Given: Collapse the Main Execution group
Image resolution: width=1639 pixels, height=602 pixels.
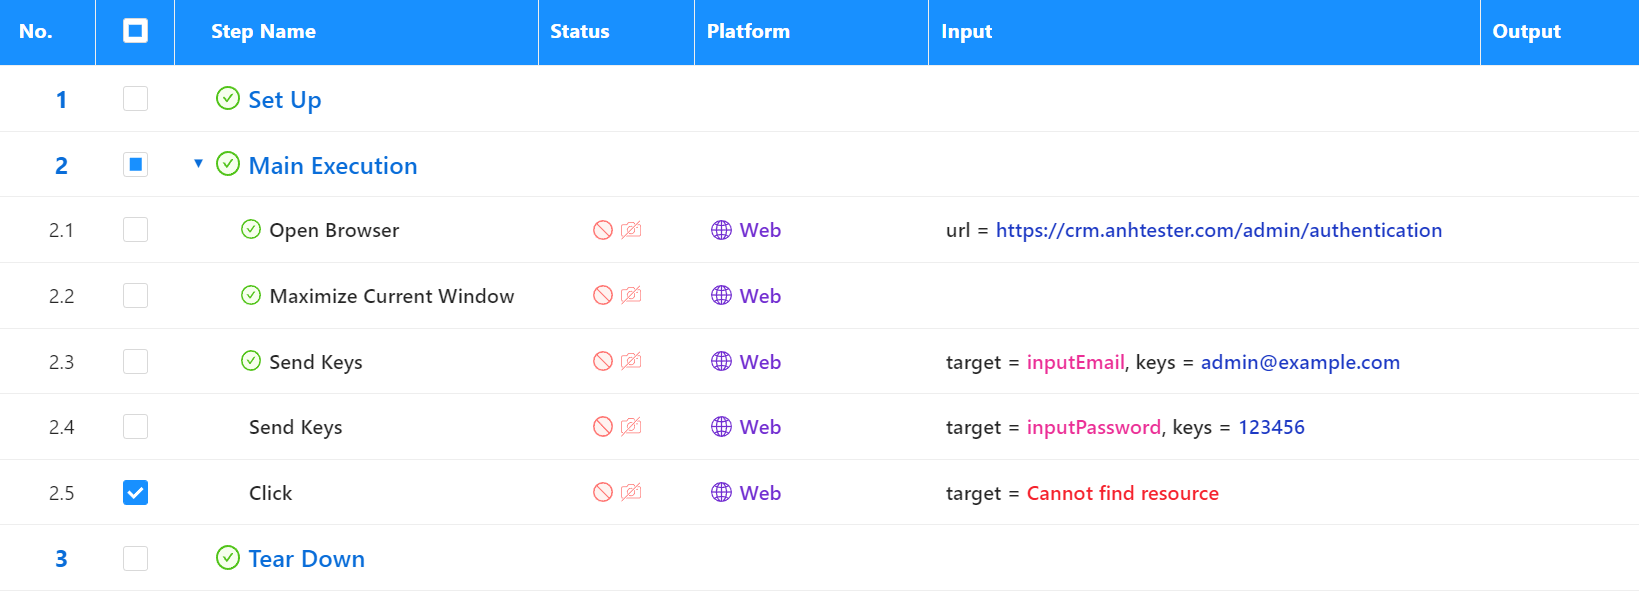Looking at the screenshot, I should point(198,164).
